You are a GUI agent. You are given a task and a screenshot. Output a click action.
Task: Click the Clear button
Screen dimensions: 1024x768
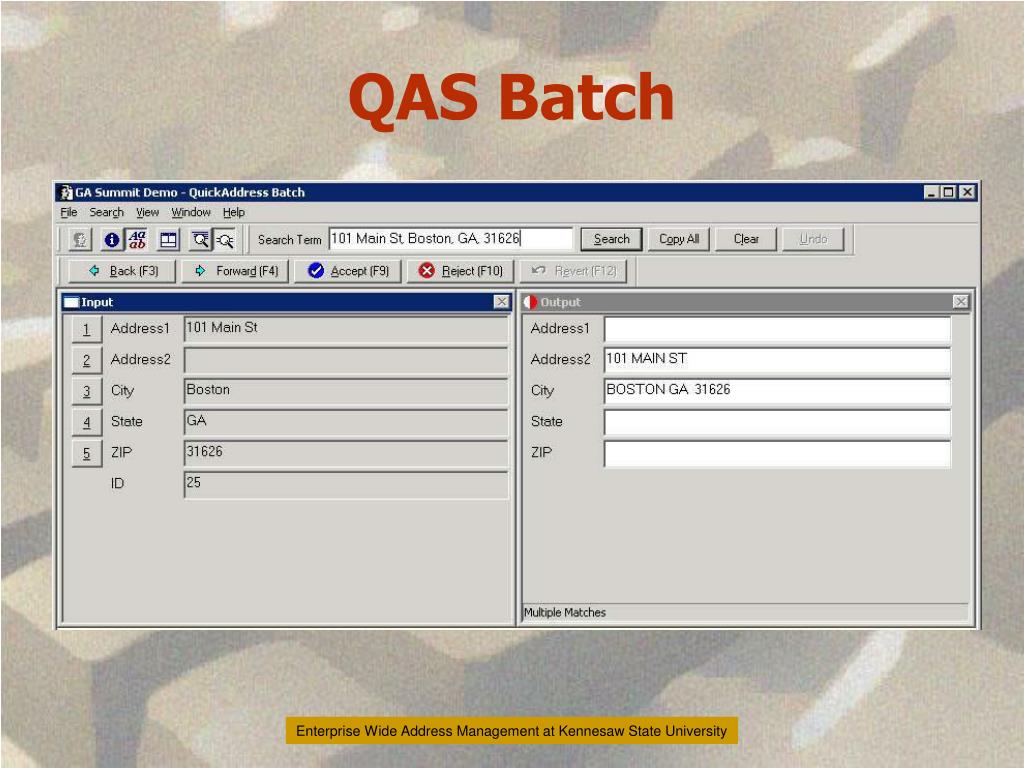point(746,239)
